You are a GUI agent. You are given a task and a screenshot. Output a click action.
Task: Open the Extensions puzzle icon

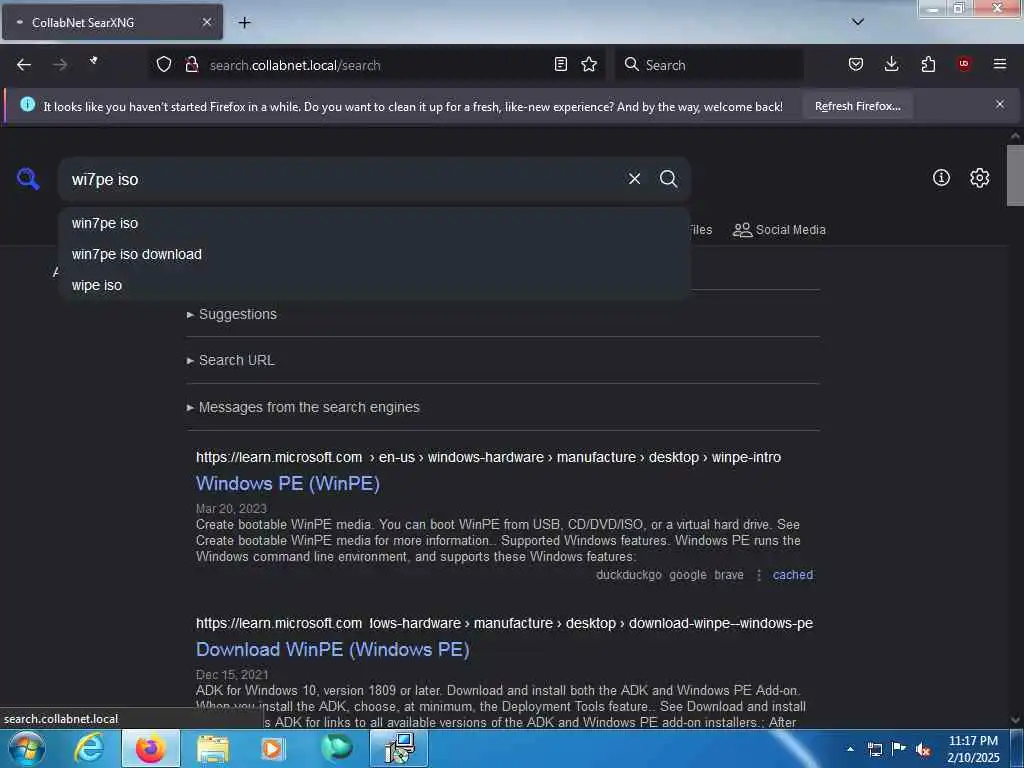pyautogui.click(x=928, y=64)
